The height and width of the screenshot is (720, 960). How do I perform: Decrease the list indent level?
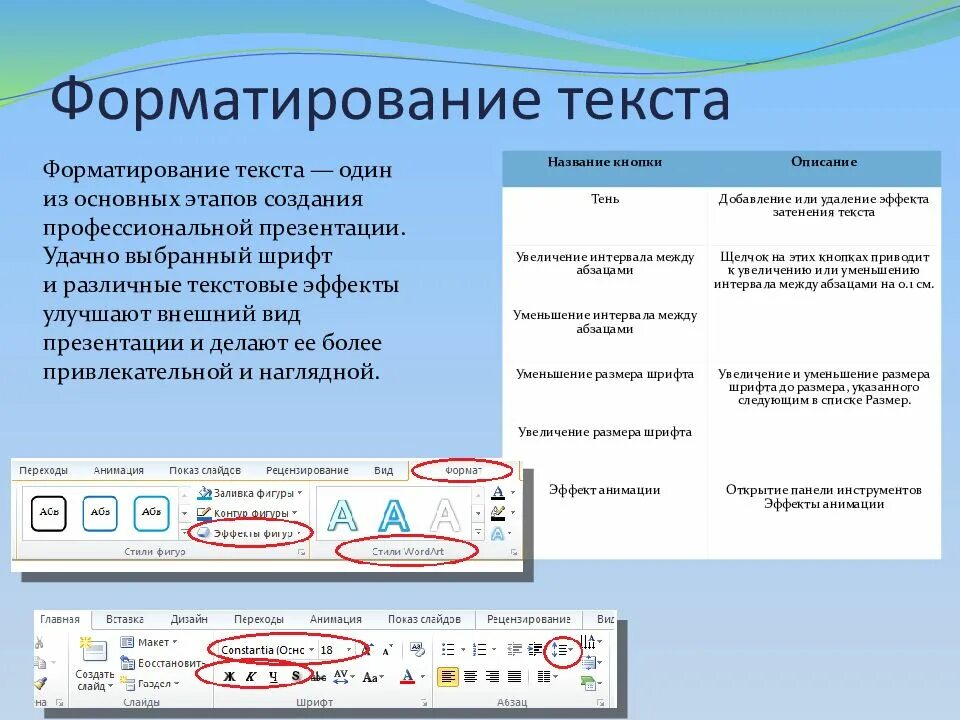coord(515,650)
